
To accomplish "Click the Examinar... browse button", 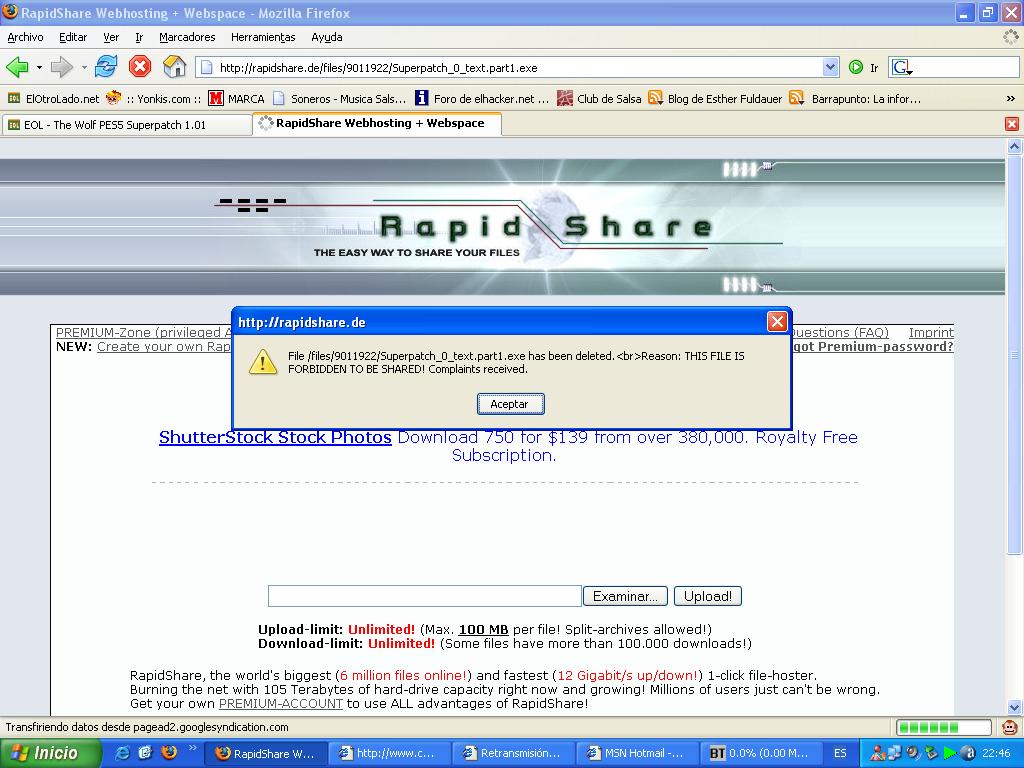I will point(625,596).
